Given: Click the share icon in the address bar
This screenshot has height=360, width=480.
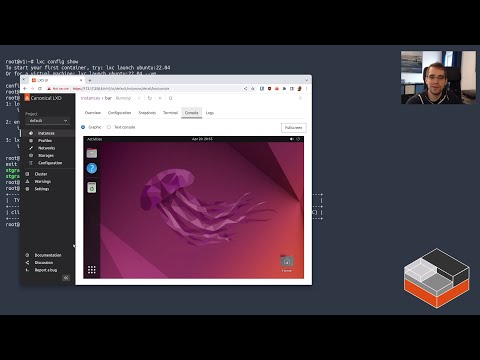Looking at the screenshot, I should [x=245, y=88].
